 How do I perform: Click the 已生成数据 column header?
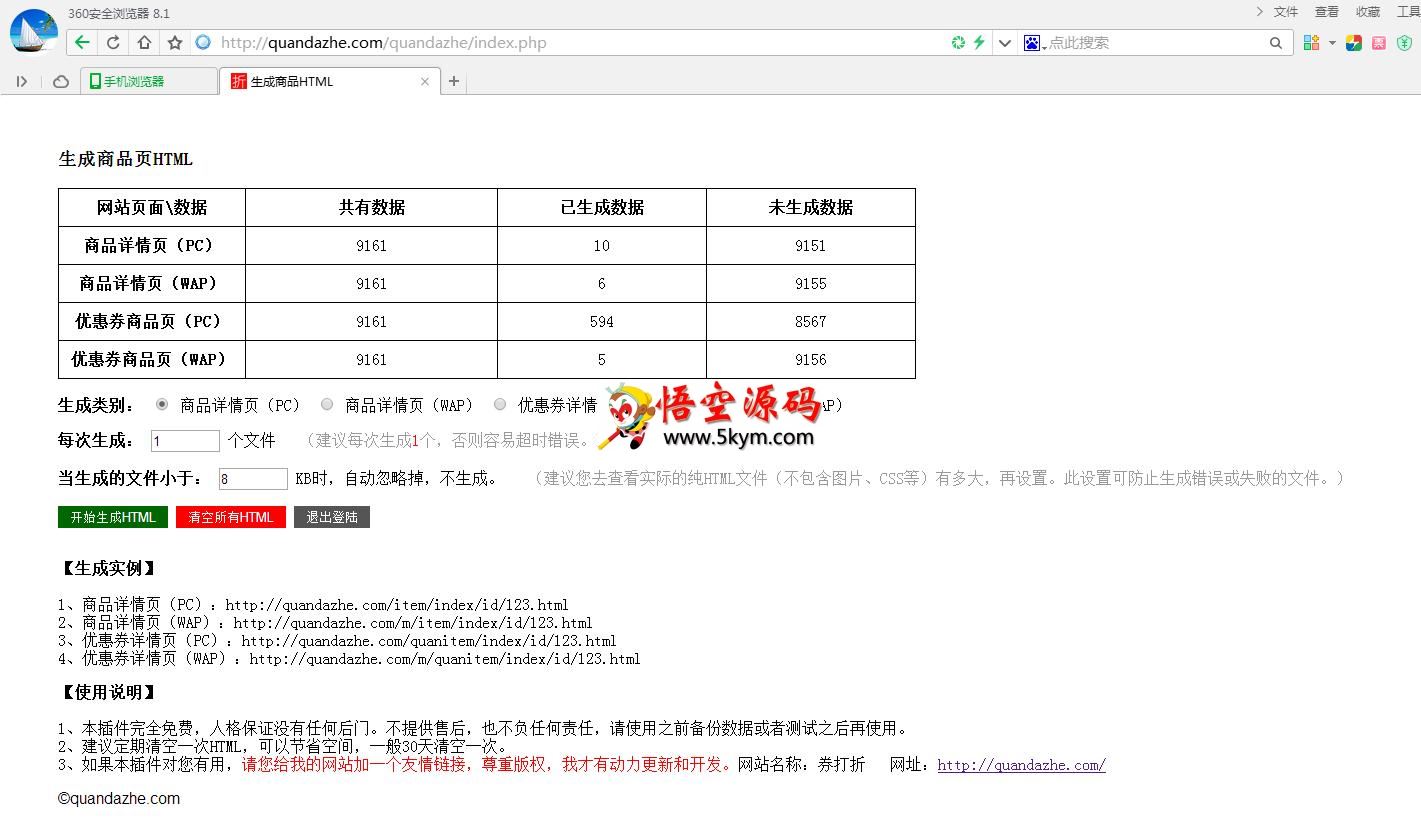pyautogui.click(x=602, y=207)
